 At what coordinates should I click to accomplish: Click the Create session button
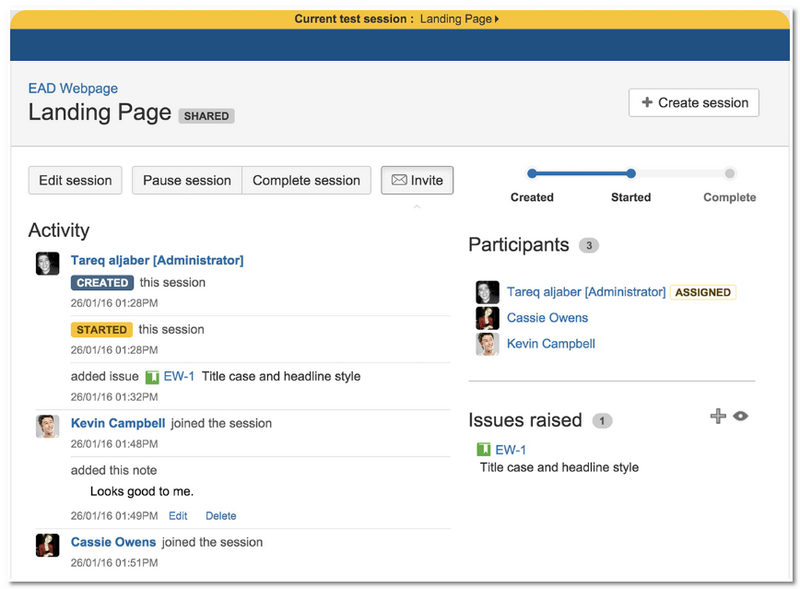coord(694,103)
